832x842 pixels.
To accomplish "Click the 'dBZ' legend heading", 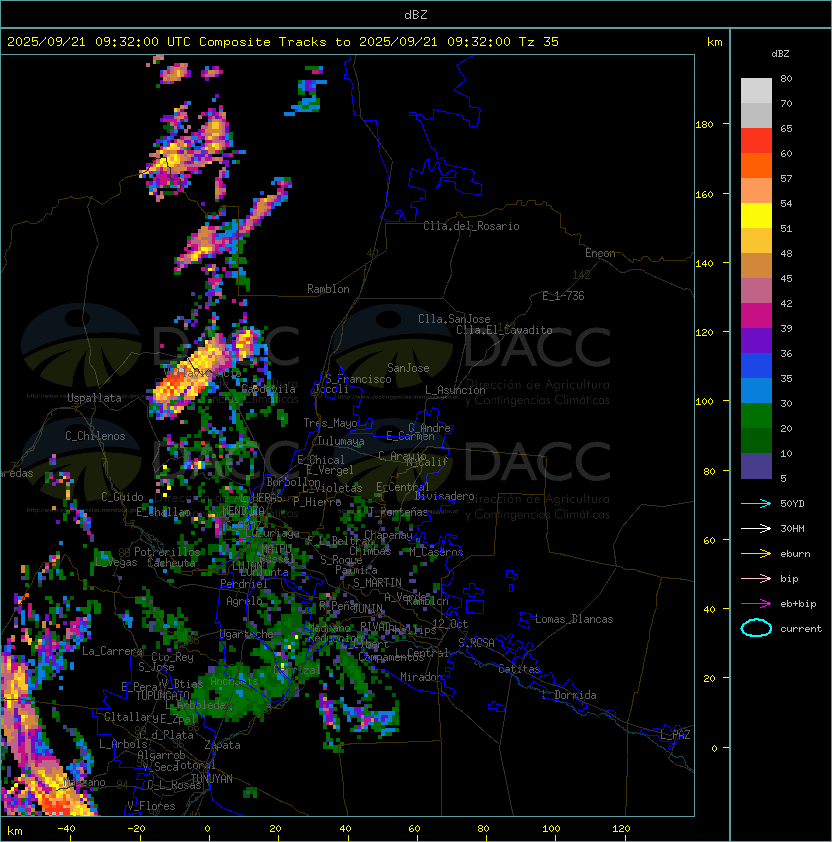I will (x=780, y=54).
